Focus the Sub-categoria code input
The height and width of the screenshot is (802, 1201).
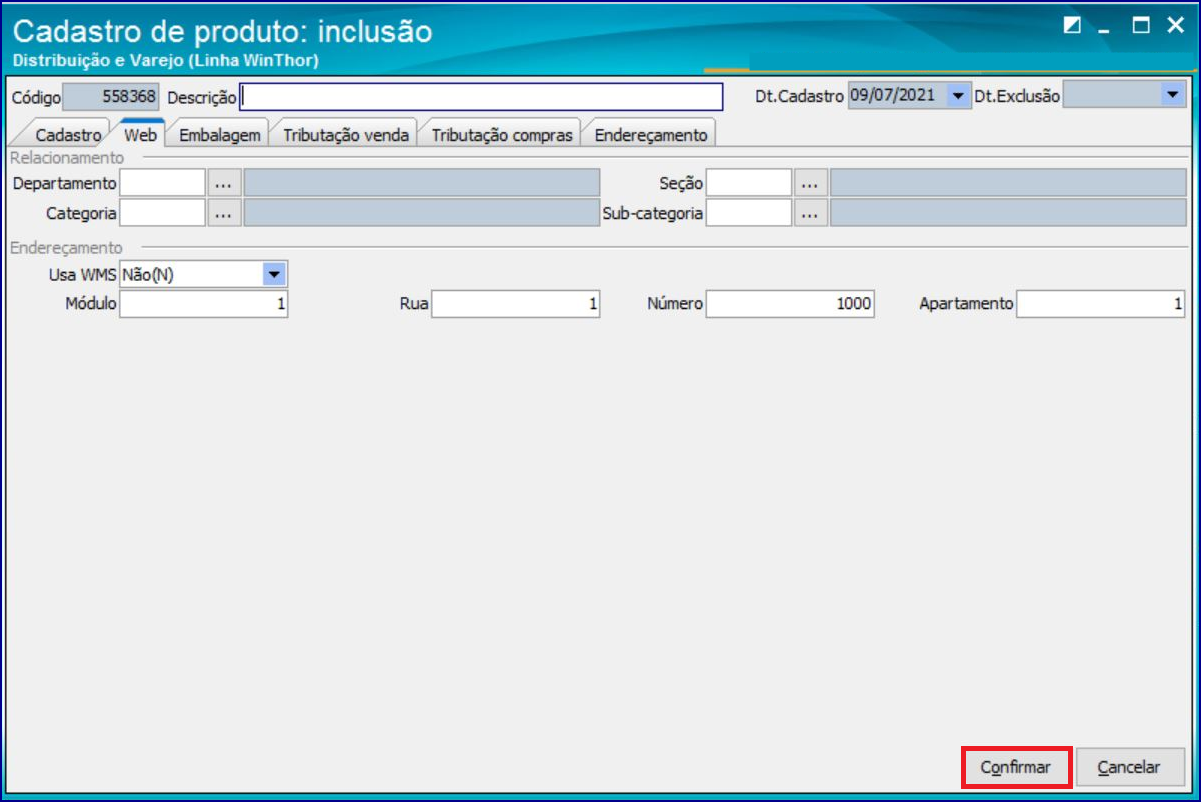pyautogui.click(x=749, y=213)
